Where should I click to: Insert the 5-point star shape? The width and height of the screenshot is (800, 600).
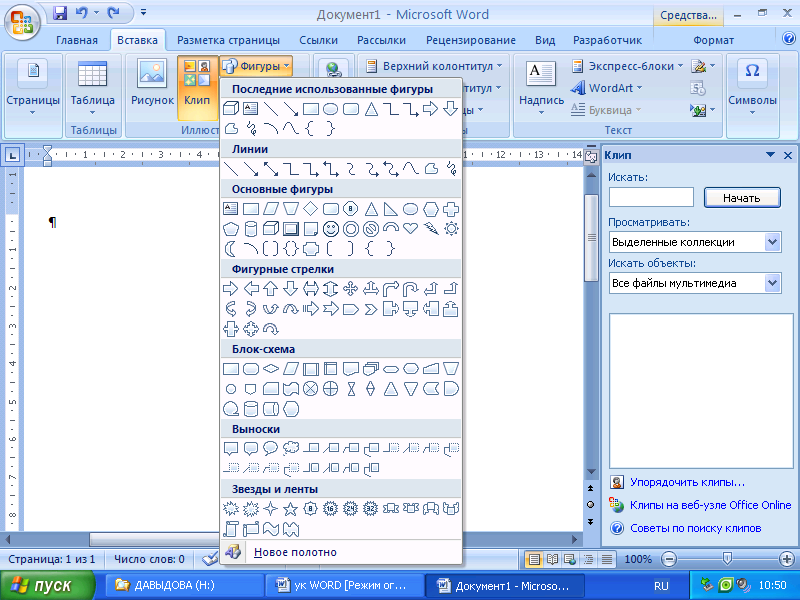tap(290, 508)
